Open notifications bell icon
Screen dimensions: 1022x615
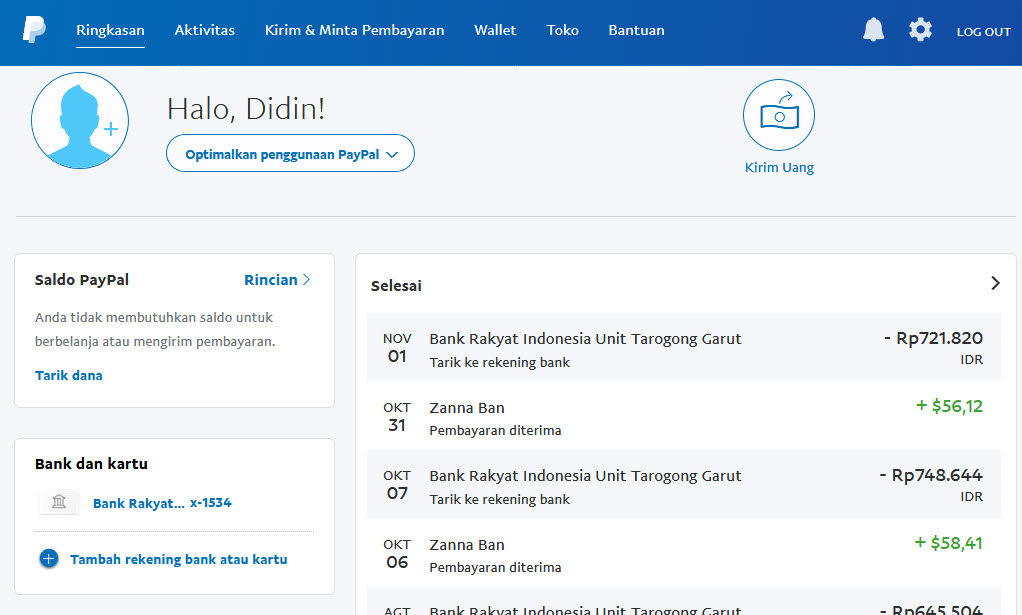(873, 30)
